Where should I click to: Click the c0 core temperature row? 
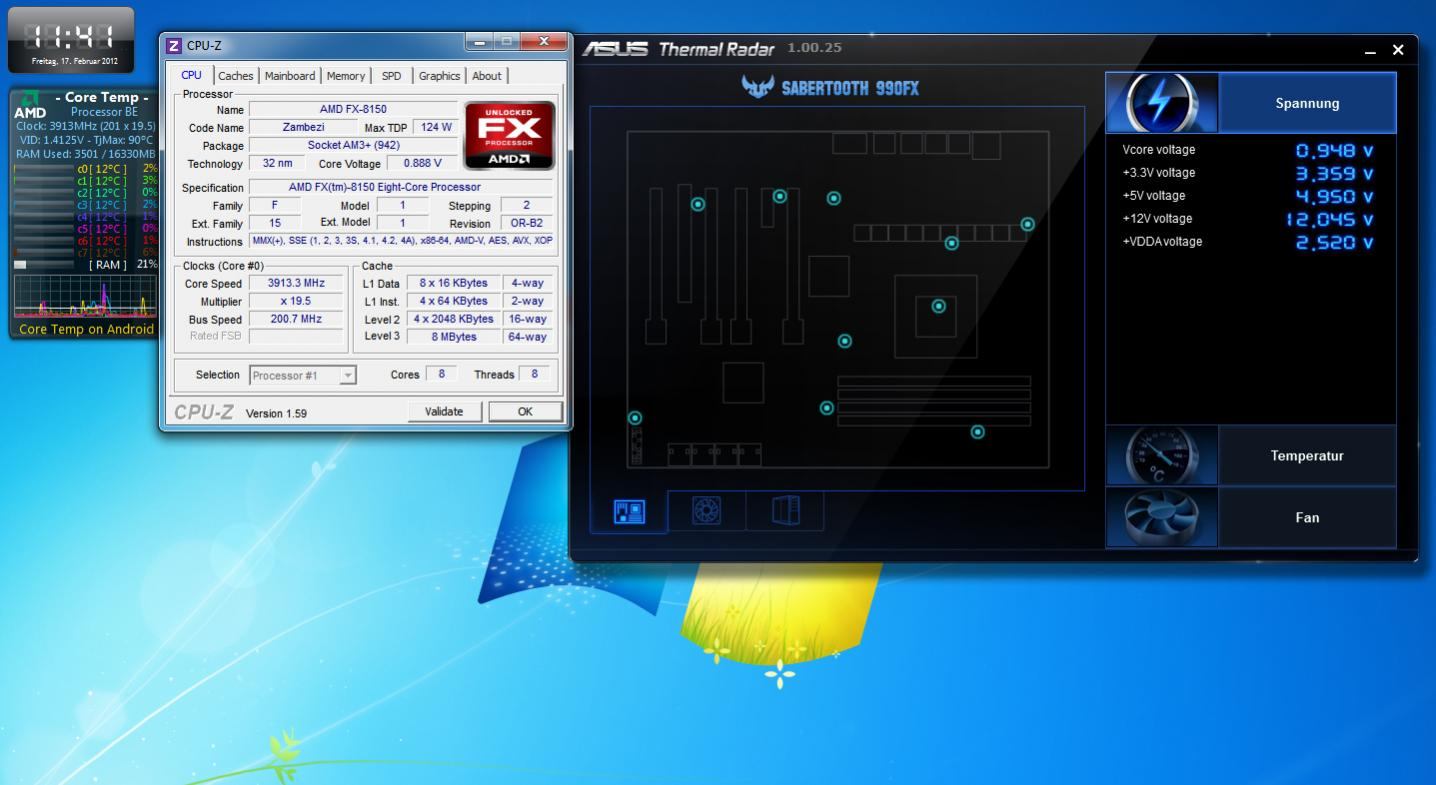point(85,169)
